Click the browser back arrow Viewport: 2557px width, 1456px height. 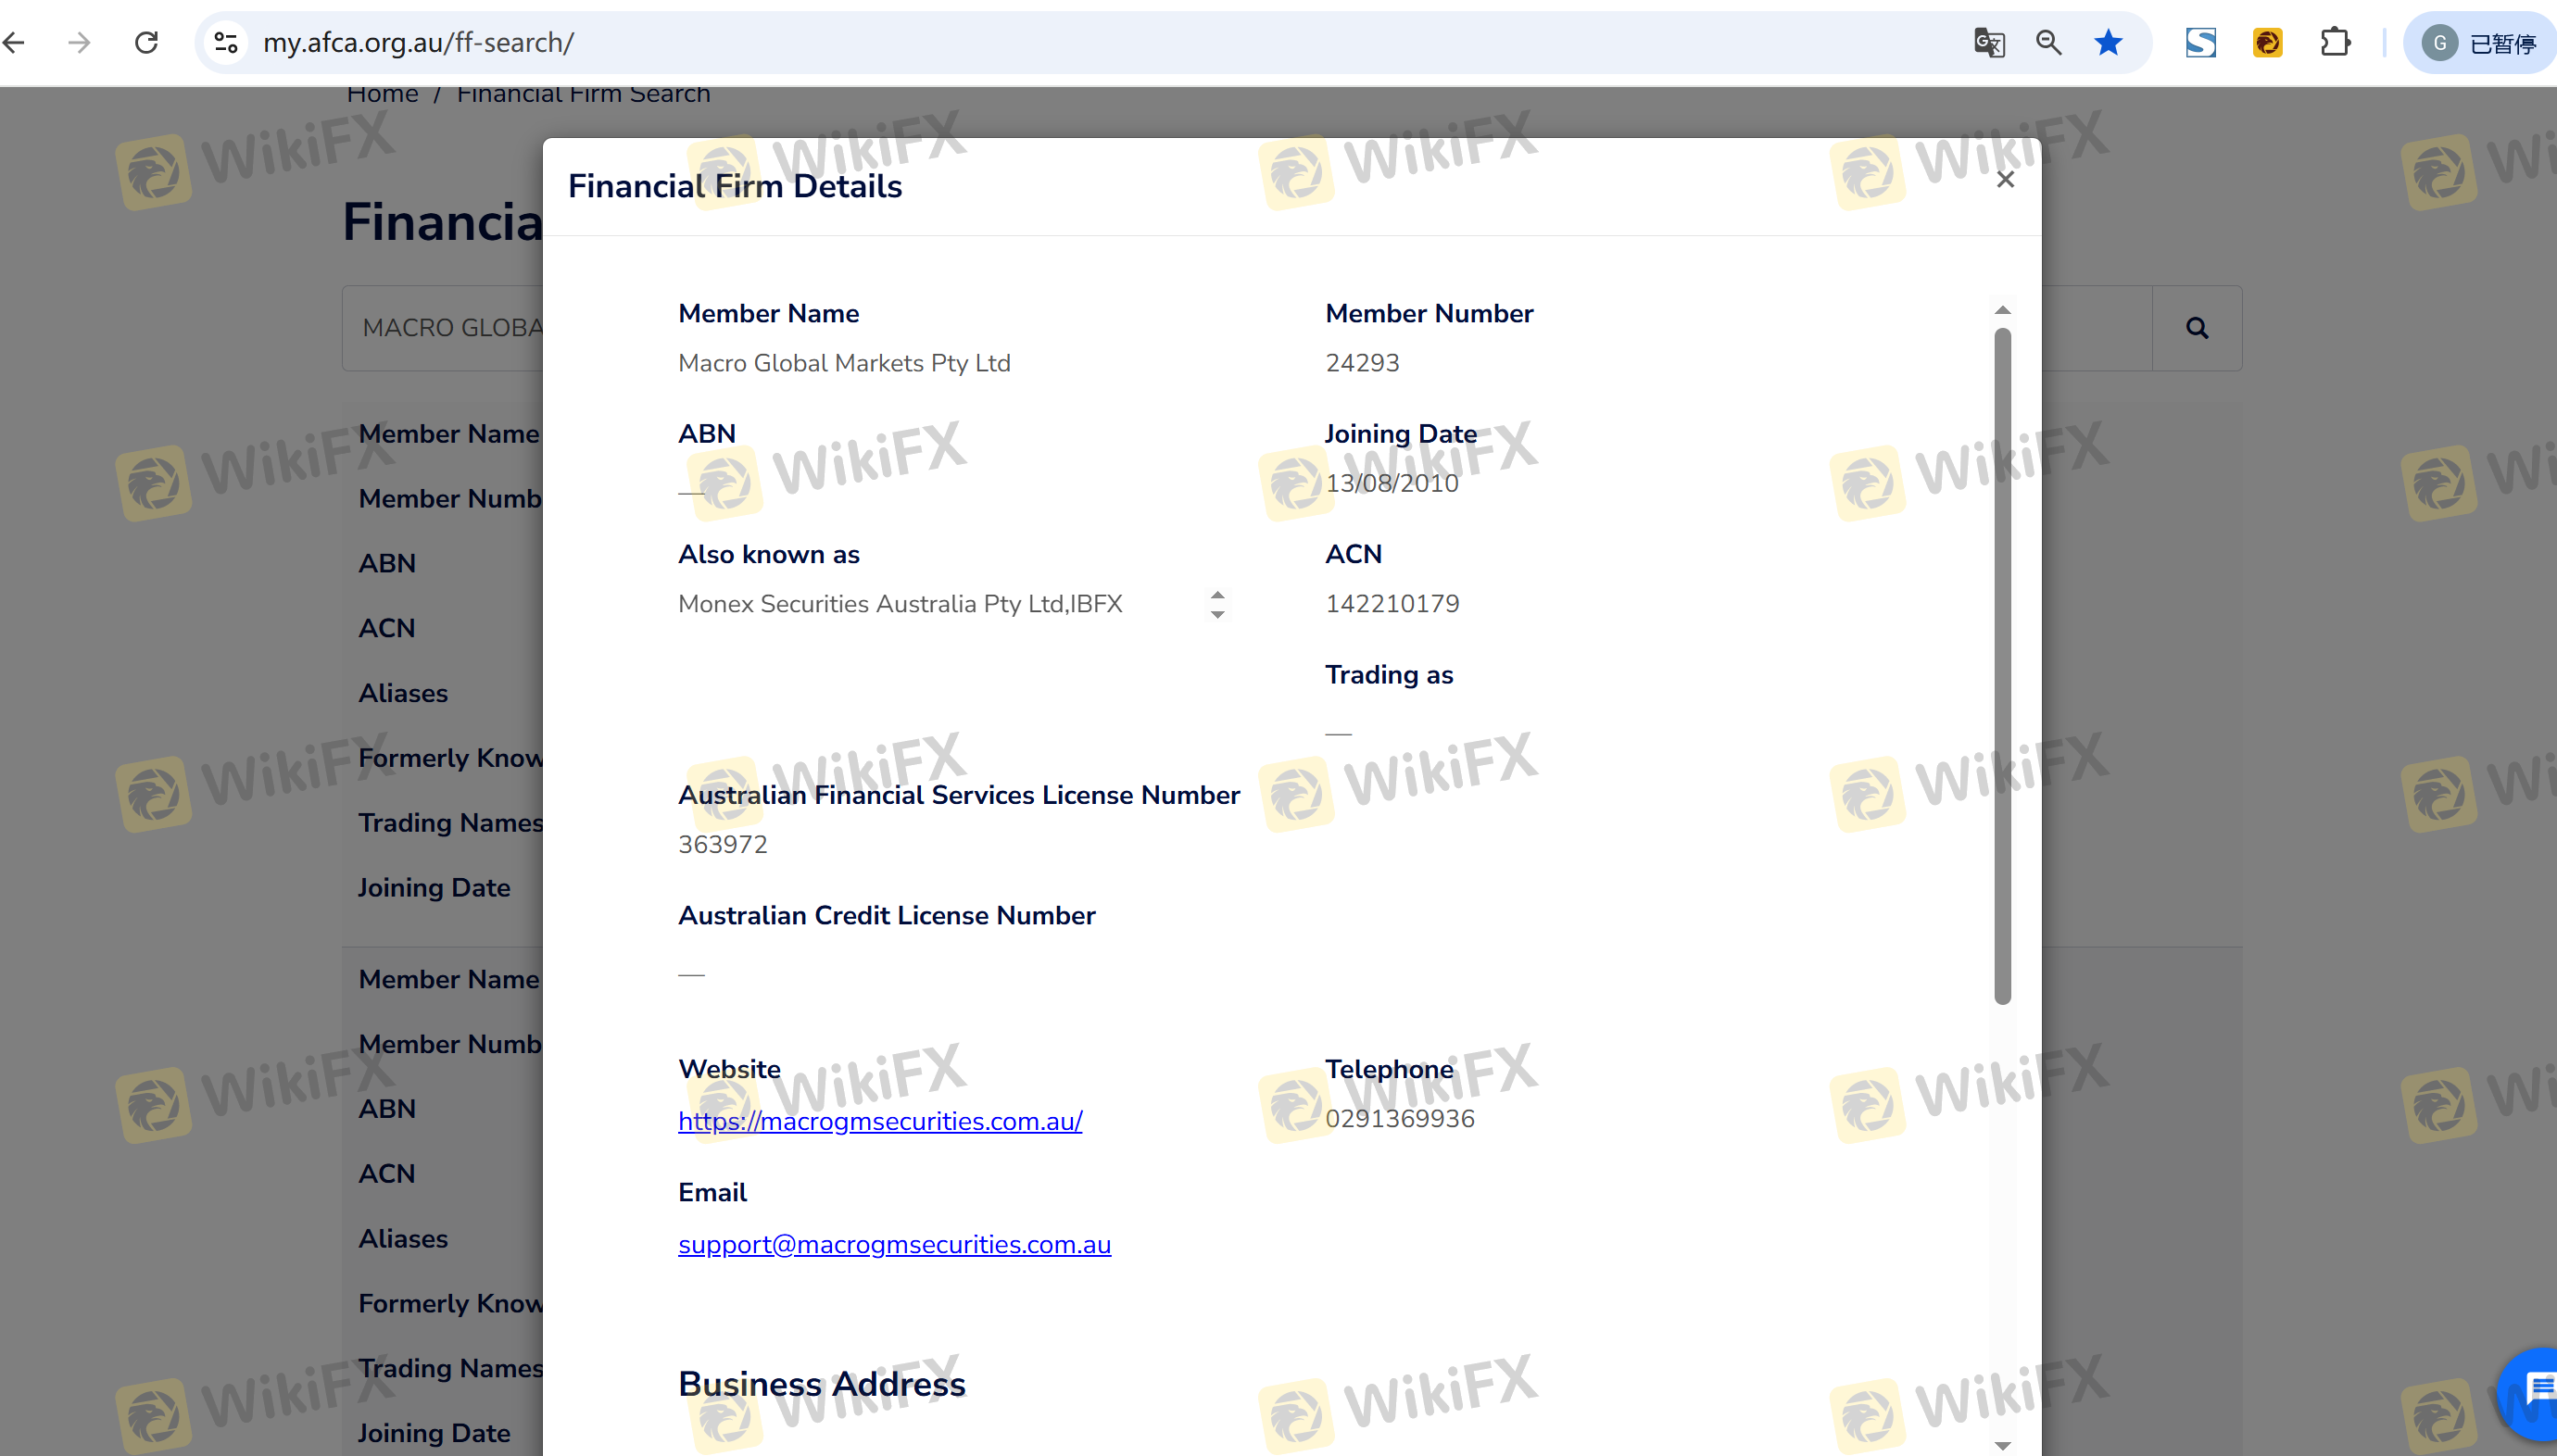click(14, 42)
